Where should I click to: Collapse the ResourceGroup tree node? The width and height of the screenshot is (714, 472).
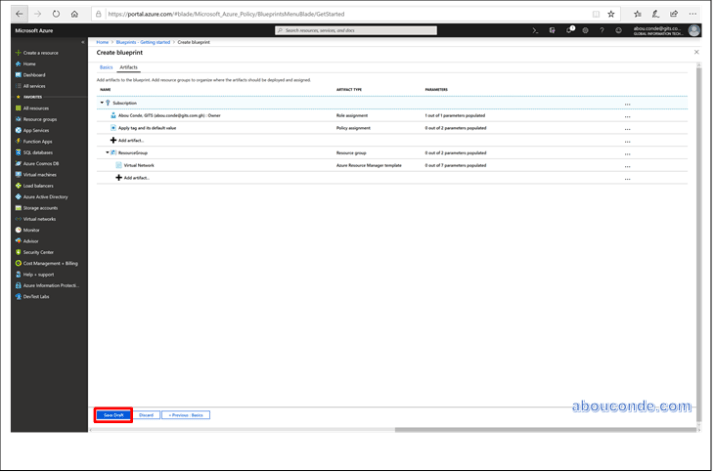tap(107, 152)
